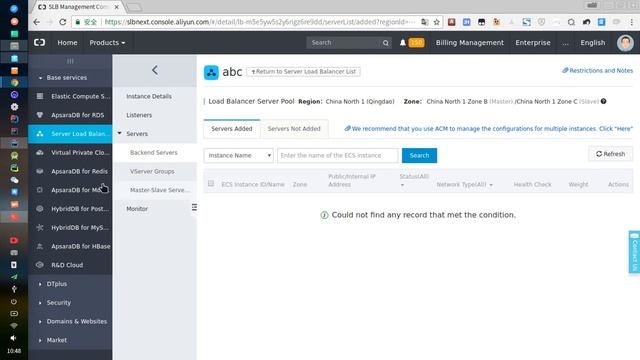Open ApsaraDB for MongoDB in sidebar
The image size is (640, 360).
coord(70,190)
